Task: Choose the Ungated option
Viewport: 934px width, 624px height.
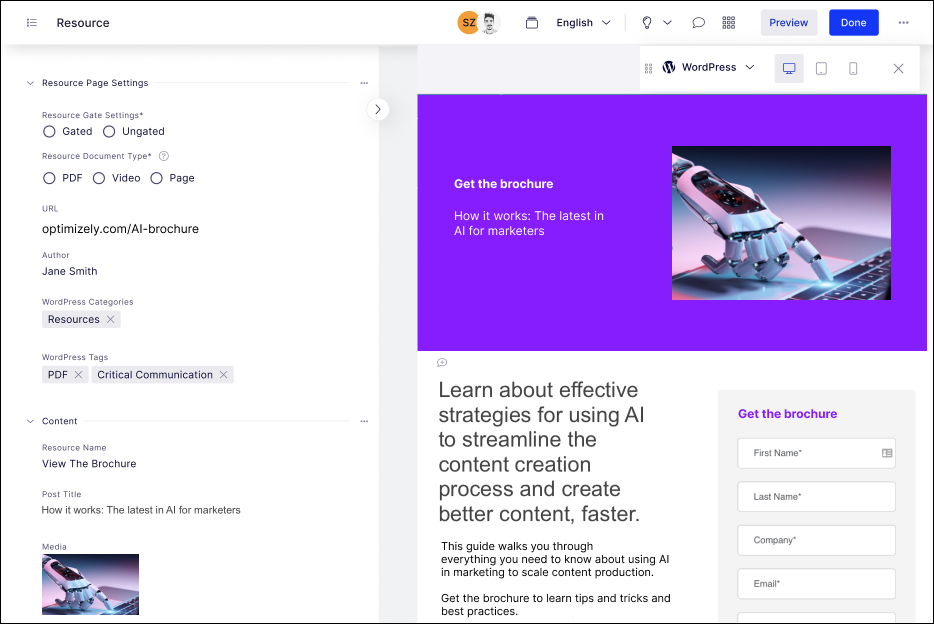Action: coord(109,131)
